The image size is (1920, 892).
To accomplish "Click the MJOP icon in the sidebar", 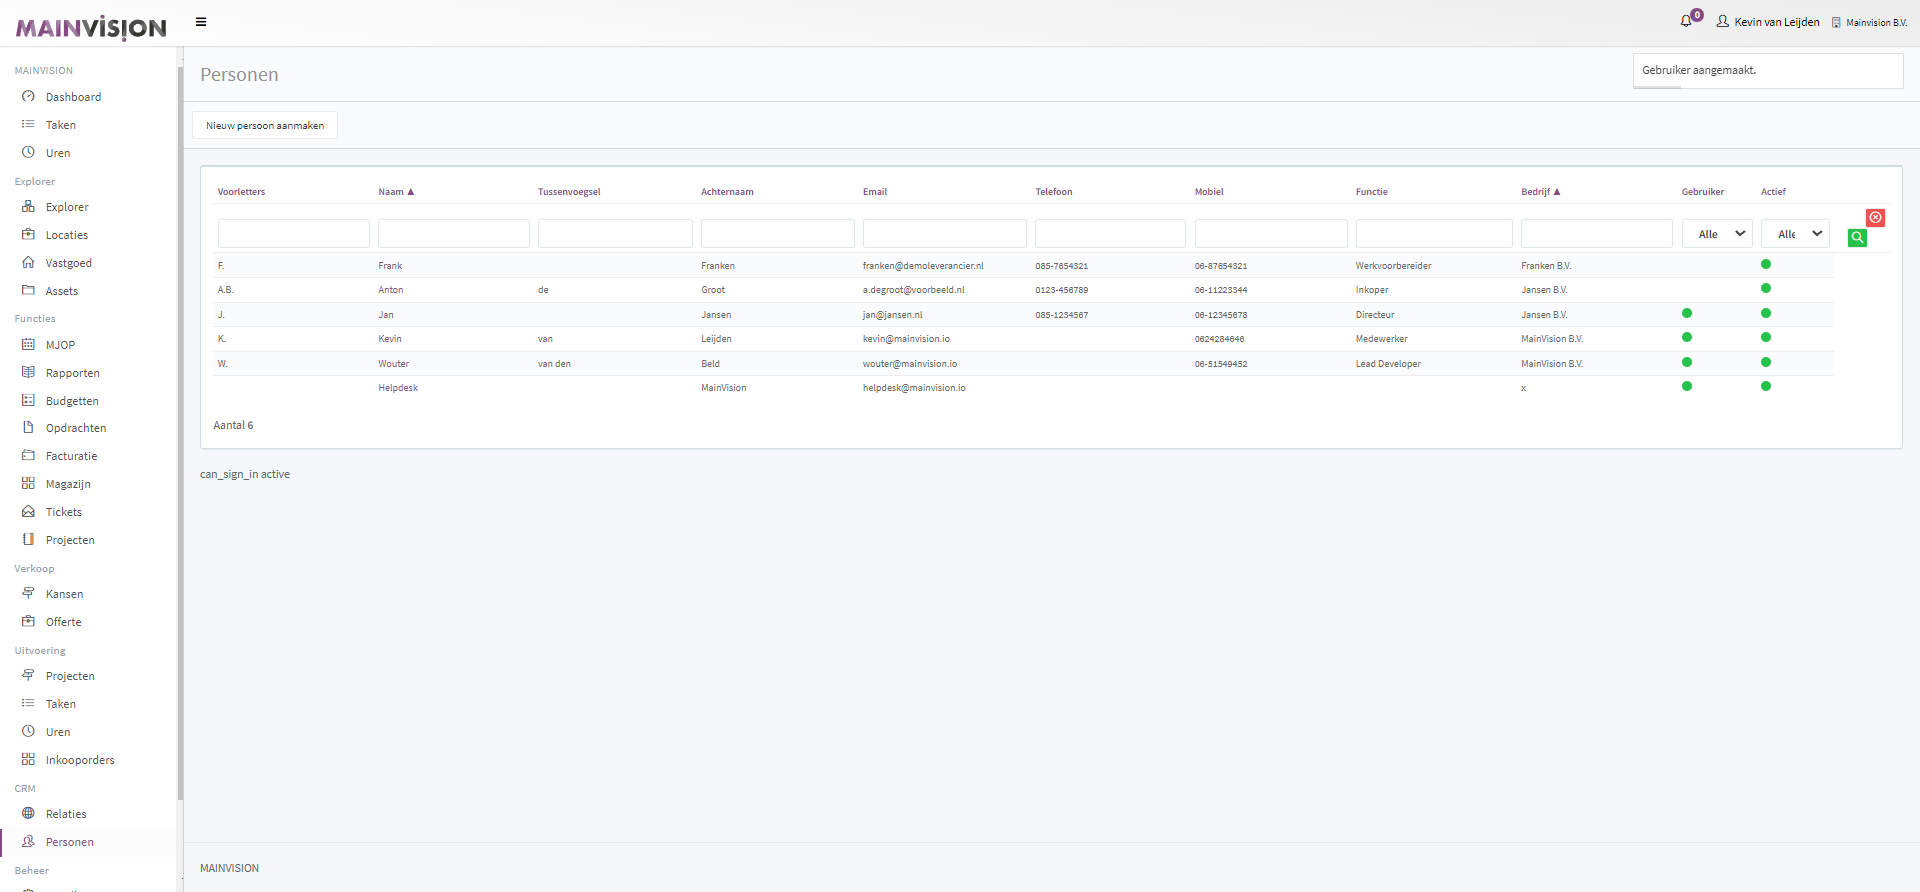I will (x=28, y=345).
